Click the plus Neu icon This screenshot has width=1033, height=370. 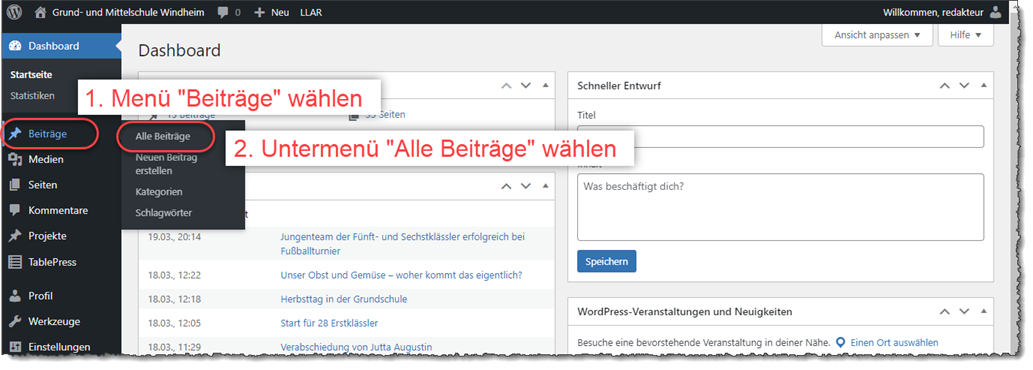[x=260, y=13]
